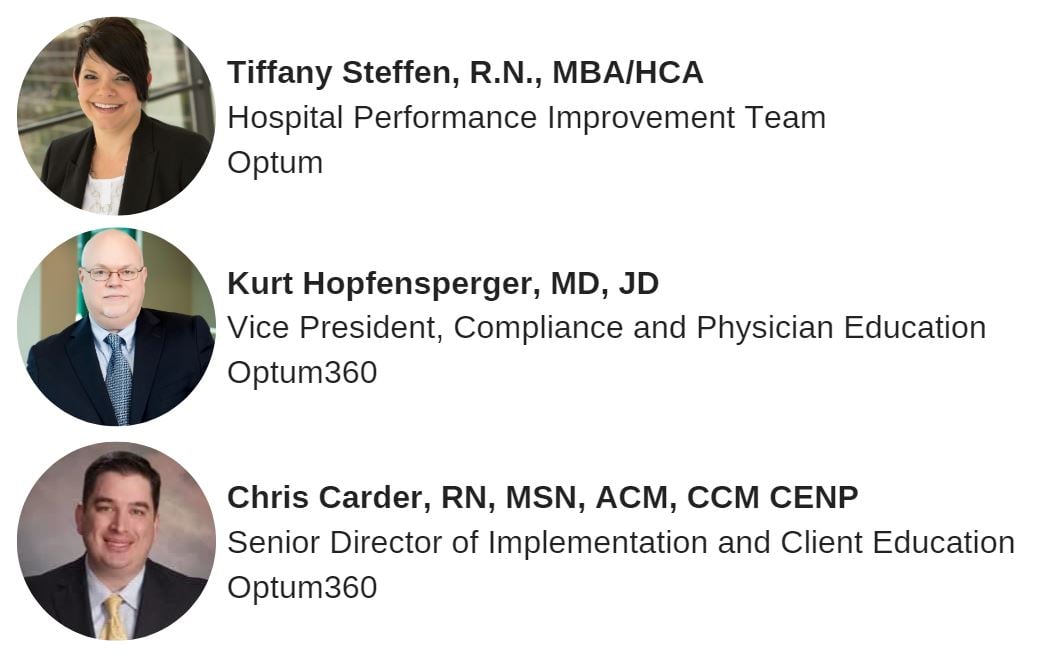Click Chris Carder's profile photo

[115, 540]
